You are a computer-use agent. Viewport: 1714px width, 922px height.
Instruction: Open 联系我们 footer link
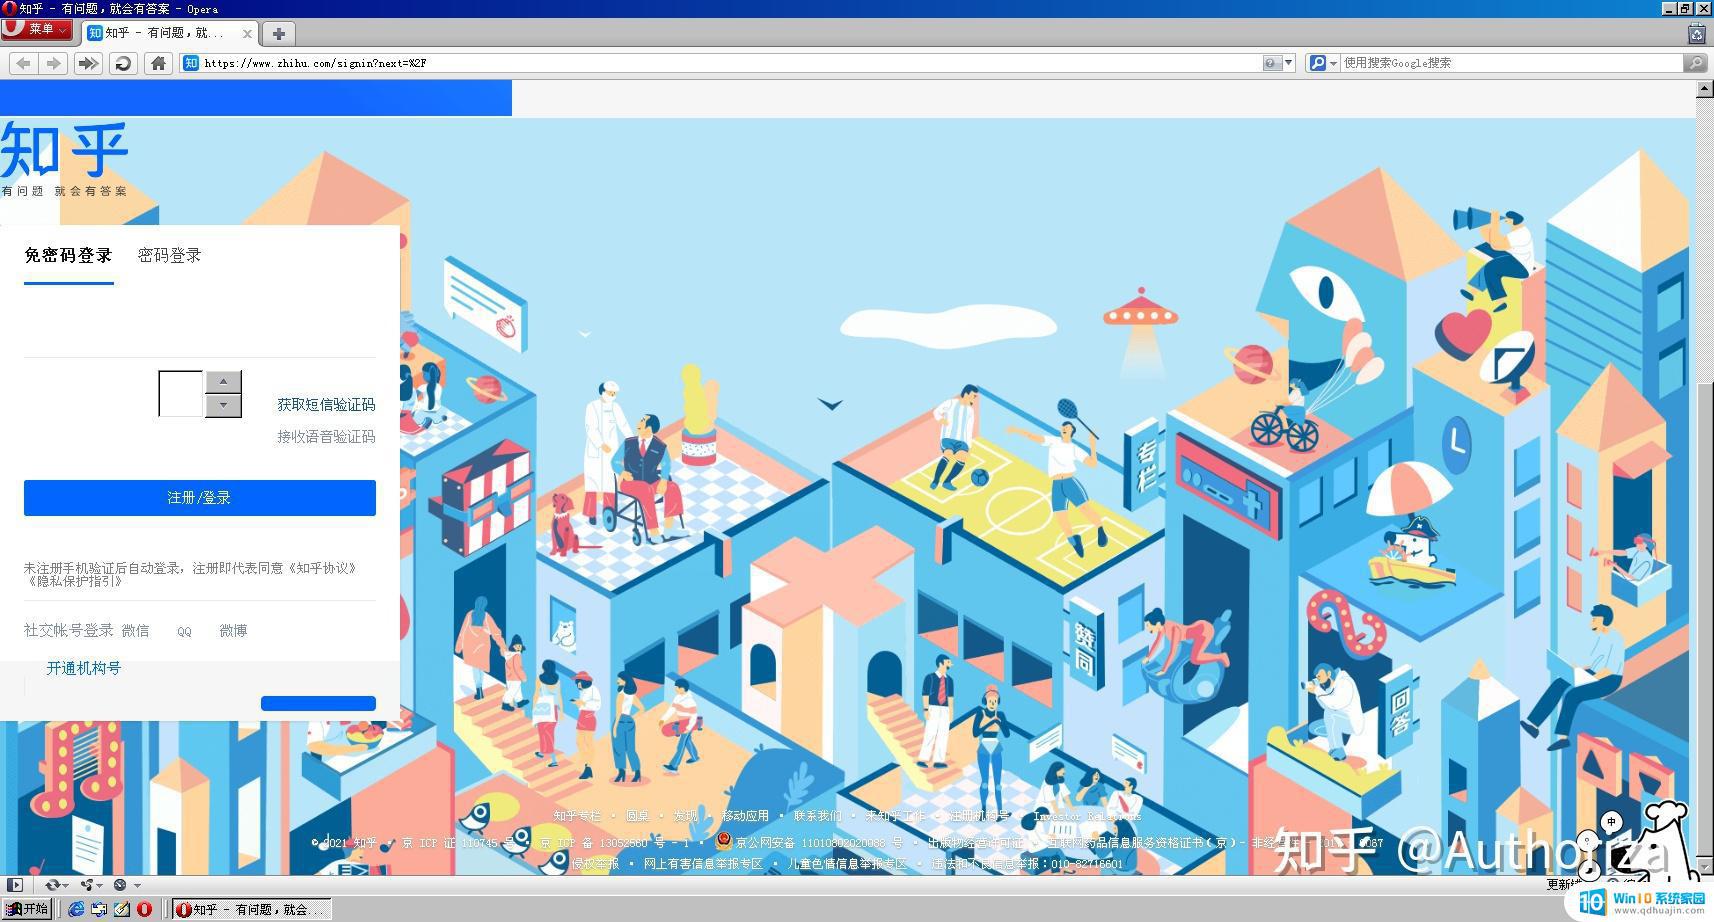tap(817, 816)
